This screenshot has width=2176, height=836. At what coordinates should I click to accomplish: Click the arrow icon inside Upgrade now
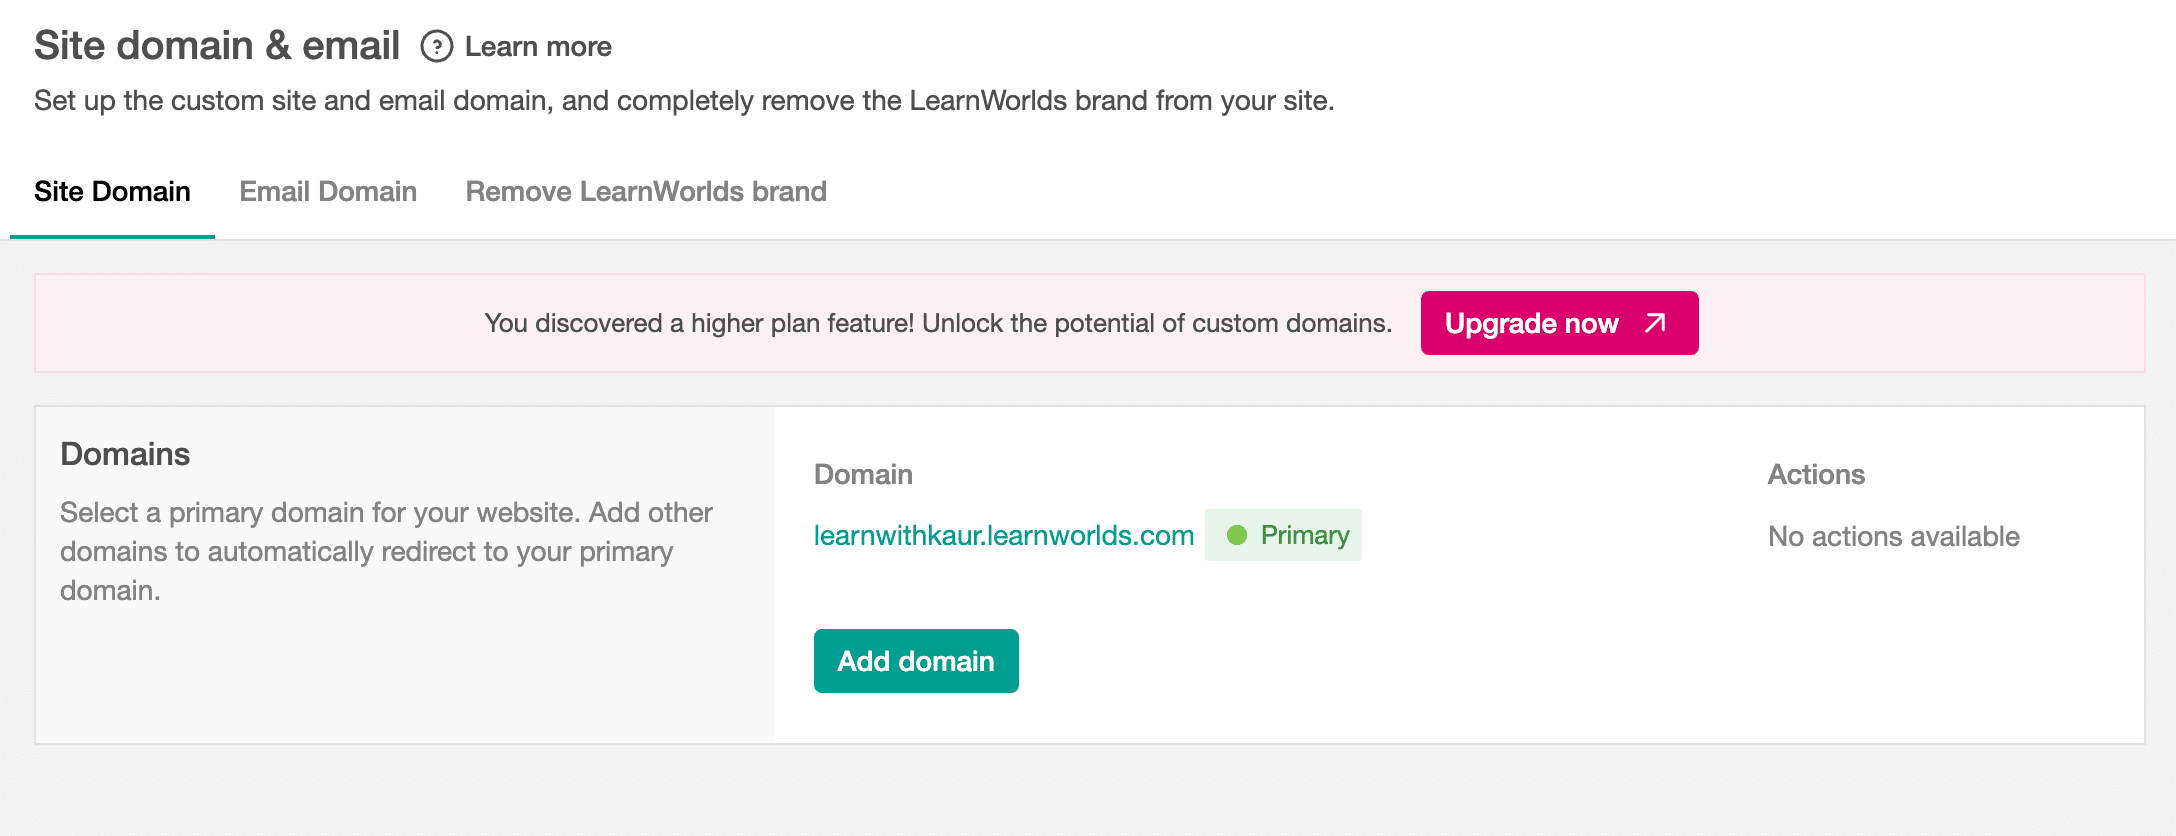click(1654, 323)
